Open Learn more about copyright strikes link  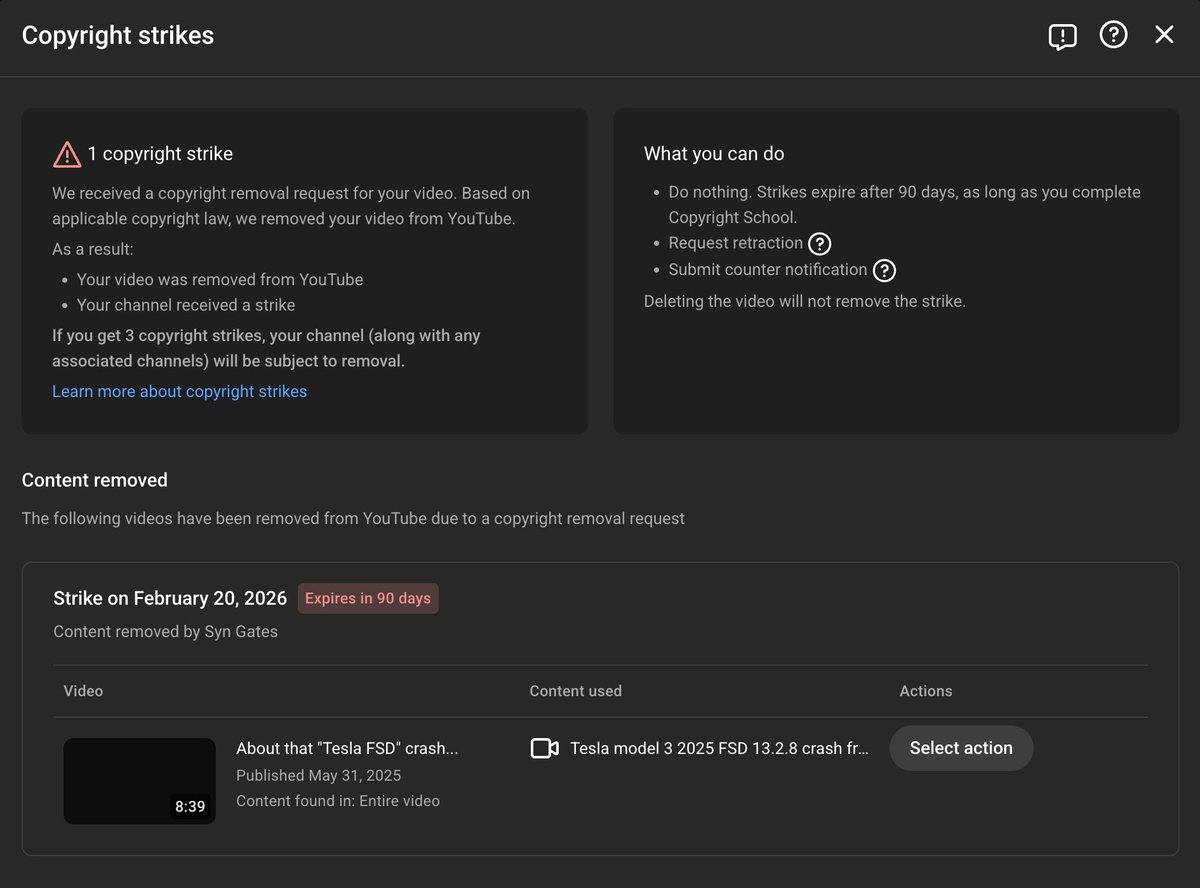click(x=180, y=391)
